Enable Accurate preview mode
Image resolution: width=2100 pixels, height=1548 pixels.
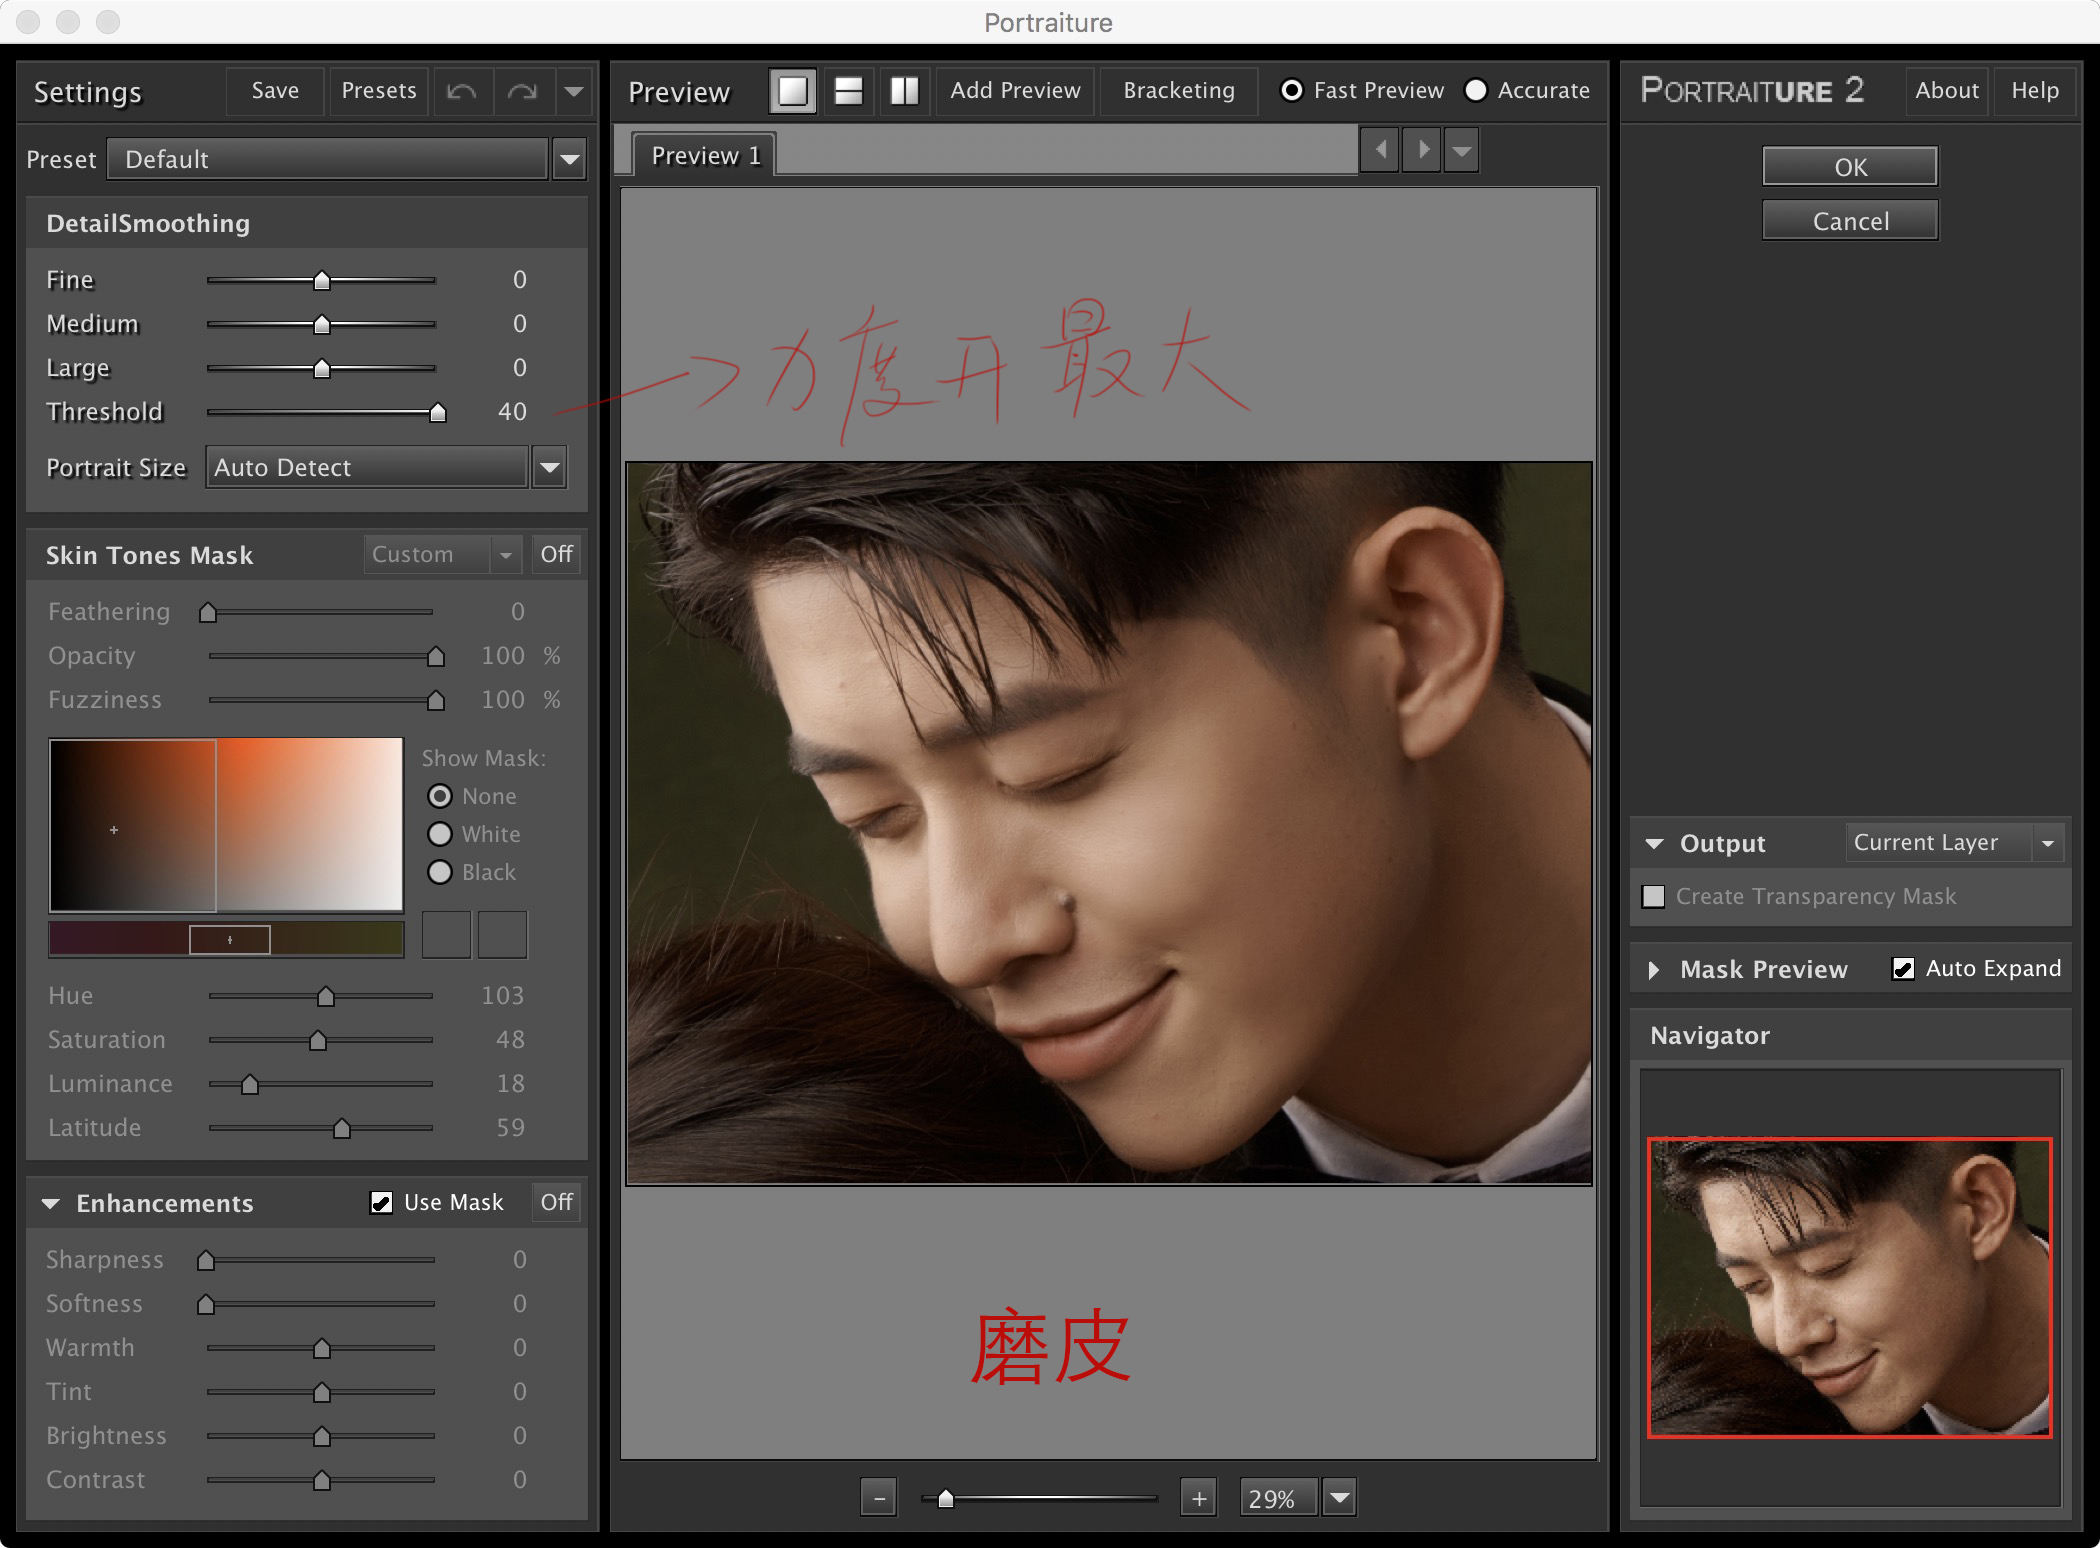point(1476,90)
